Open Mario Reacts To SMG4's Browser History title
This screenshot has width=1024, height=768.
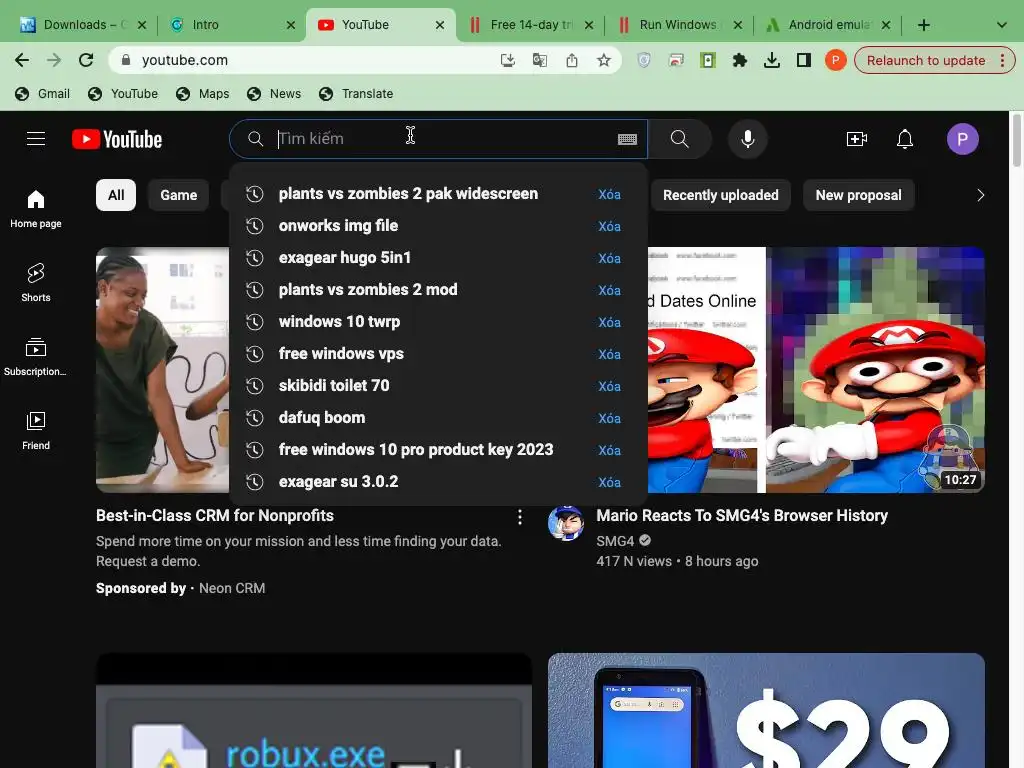coord(742,516)
